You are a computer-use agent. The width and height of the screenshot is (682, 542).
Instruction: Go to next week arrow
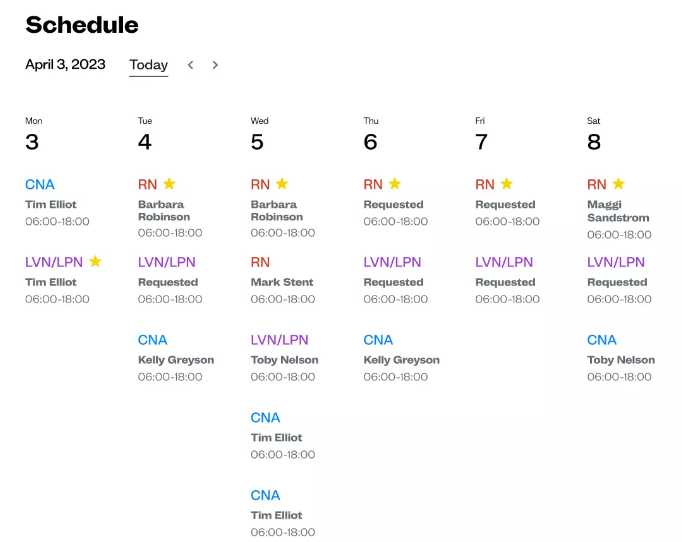tap(215, 65)
